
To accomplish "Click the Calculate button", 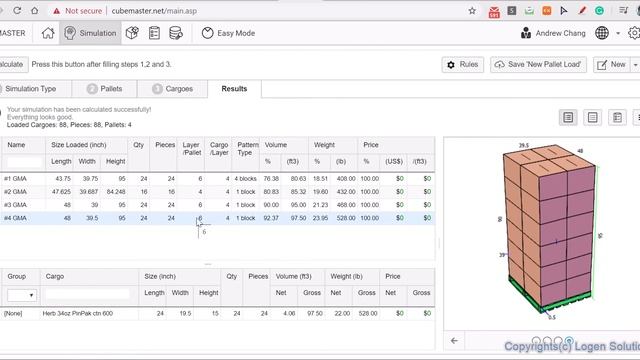I will click(x=13, y=64).
